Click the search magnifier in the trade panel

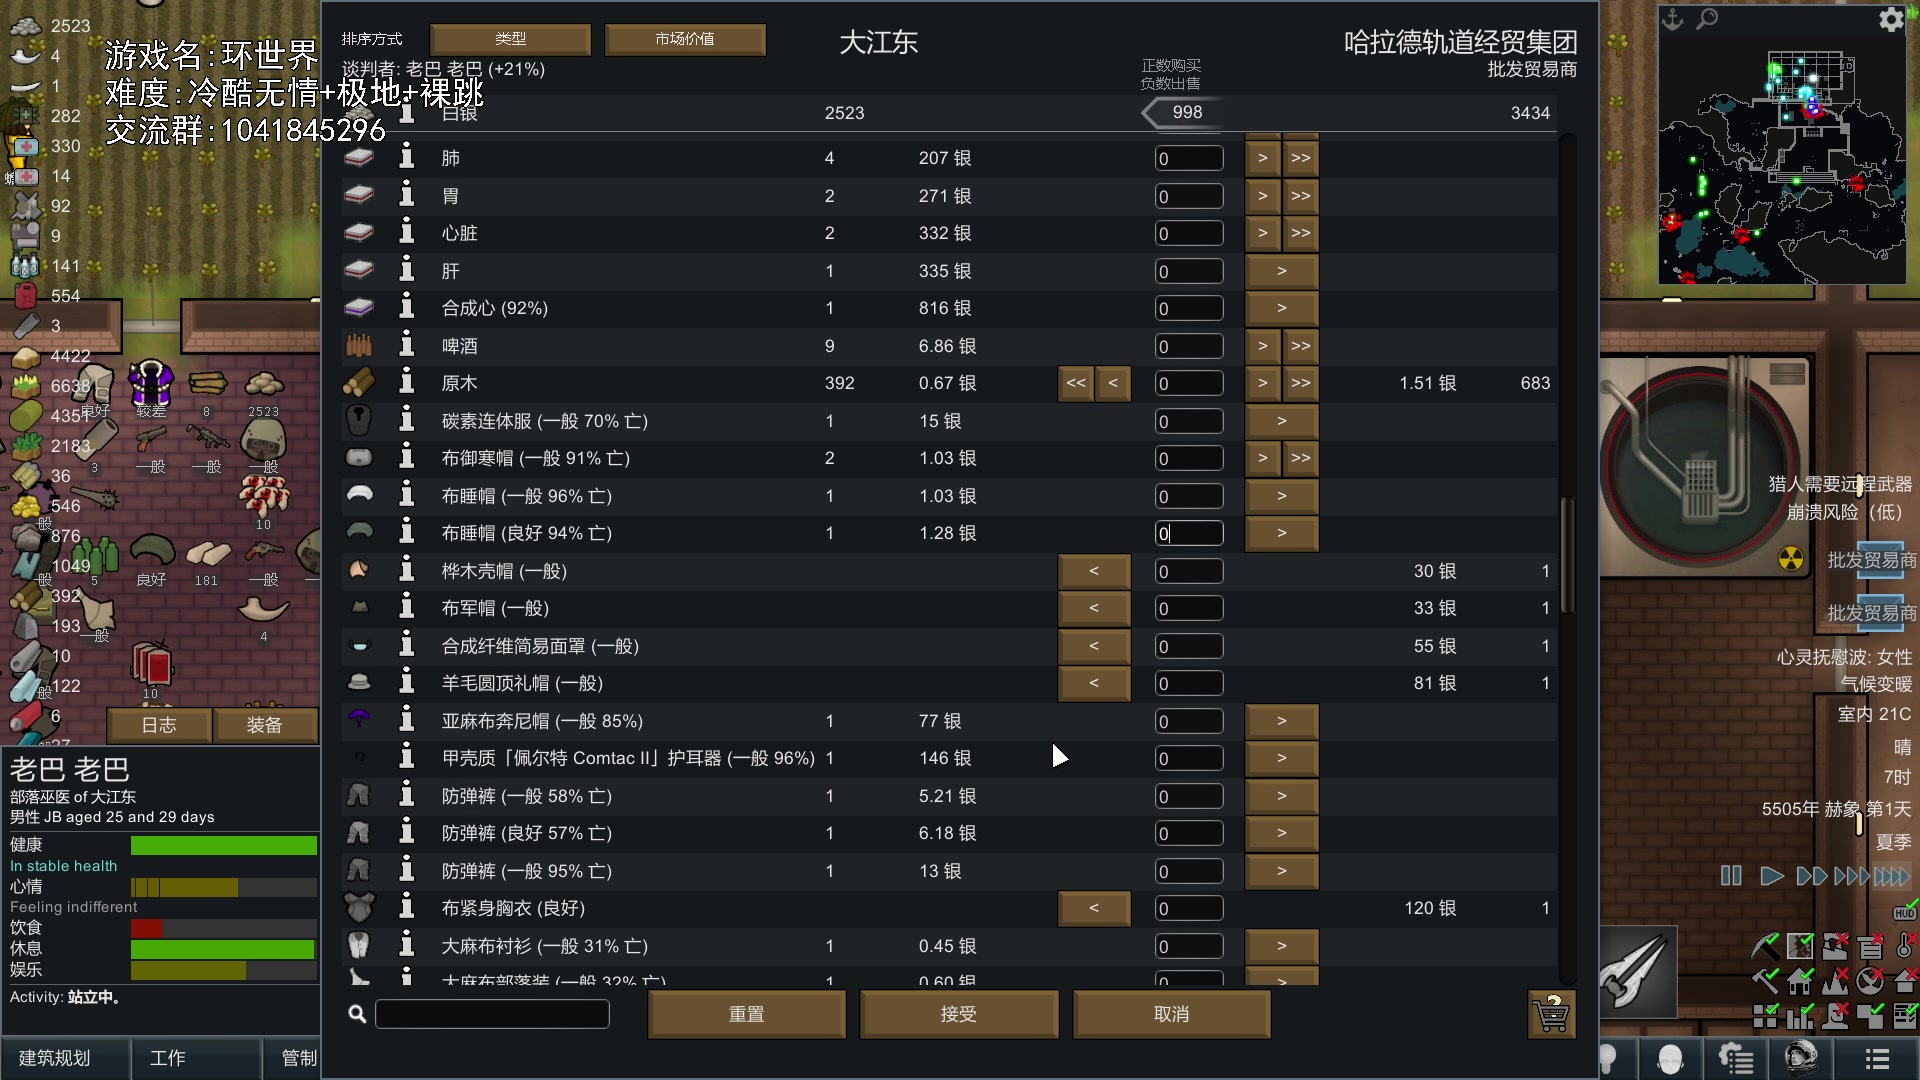357,1014
